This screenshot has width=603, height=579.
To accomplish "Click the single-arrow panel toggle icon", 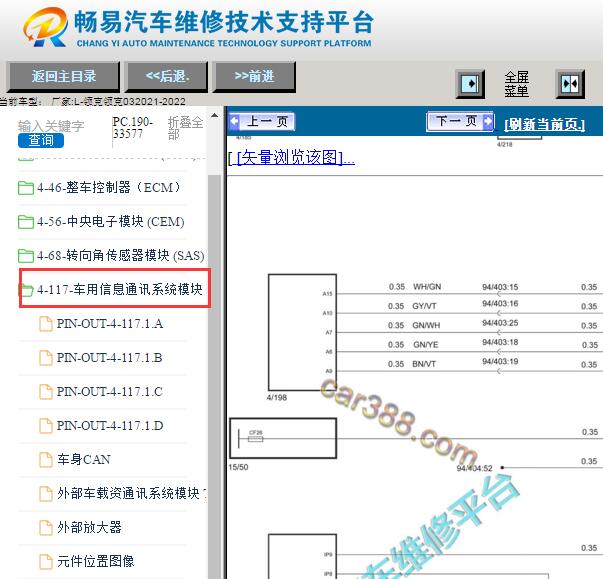I will click(470, 84).
